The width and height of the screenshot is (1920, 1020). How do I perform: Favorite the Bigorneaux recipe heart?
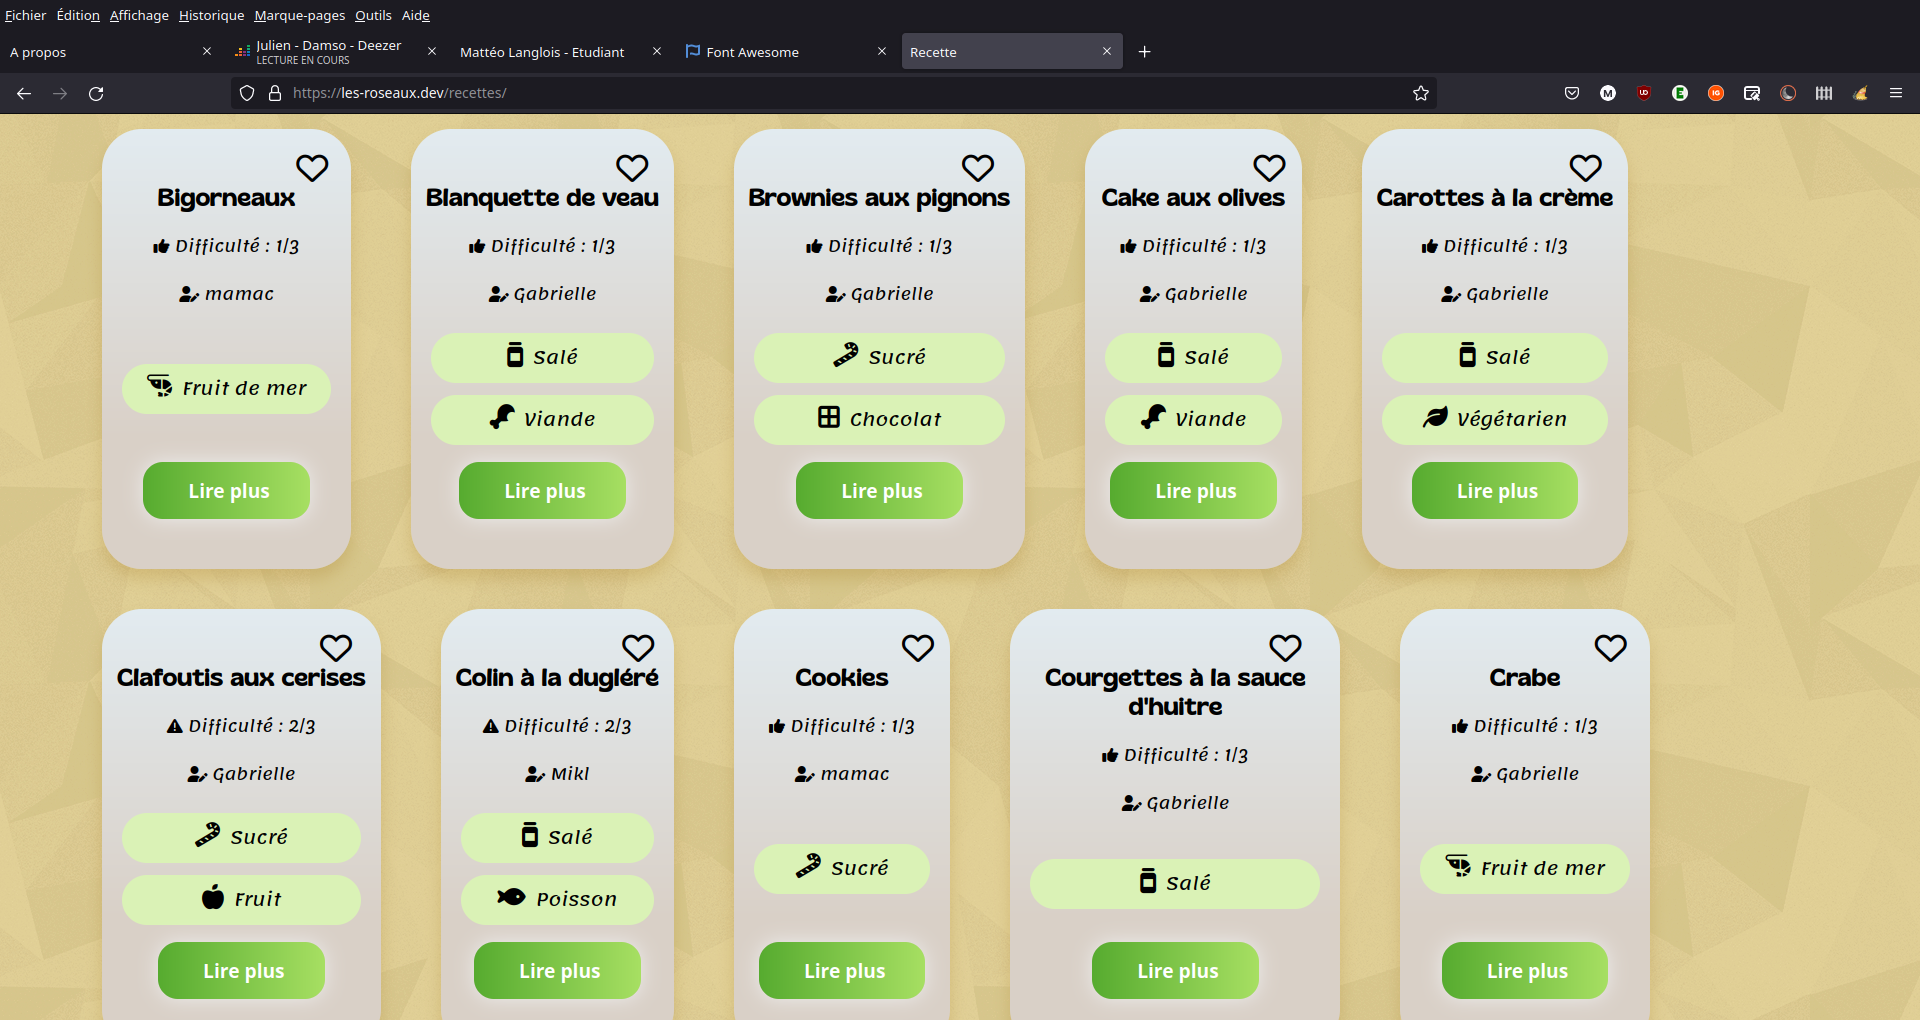pos(312,168)
